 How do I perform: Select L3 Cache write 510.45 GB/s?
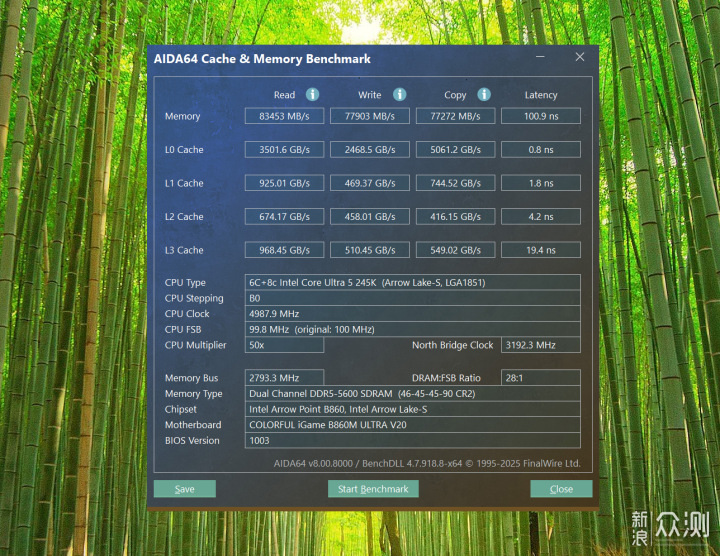pyautogui.click(x=370, y=250)
